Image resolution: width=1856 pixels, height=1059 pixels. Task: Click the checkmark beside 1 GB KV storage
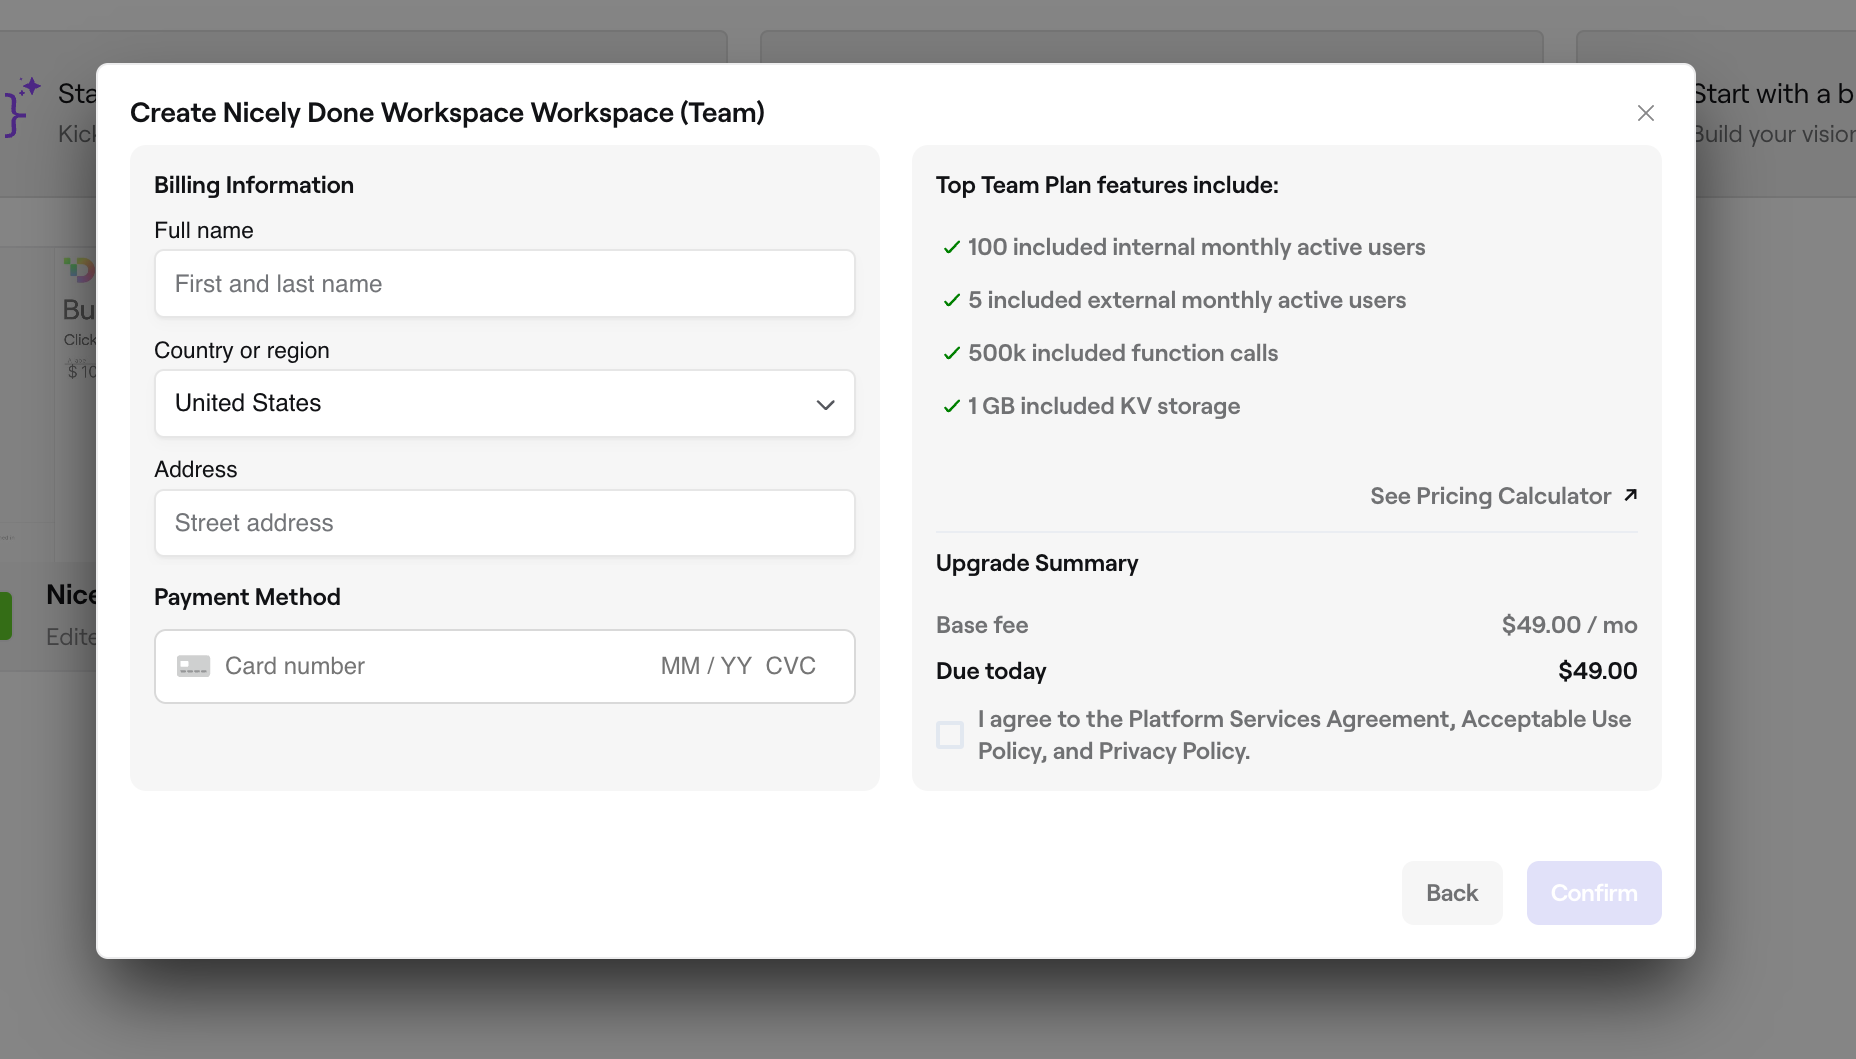(951, 406)
